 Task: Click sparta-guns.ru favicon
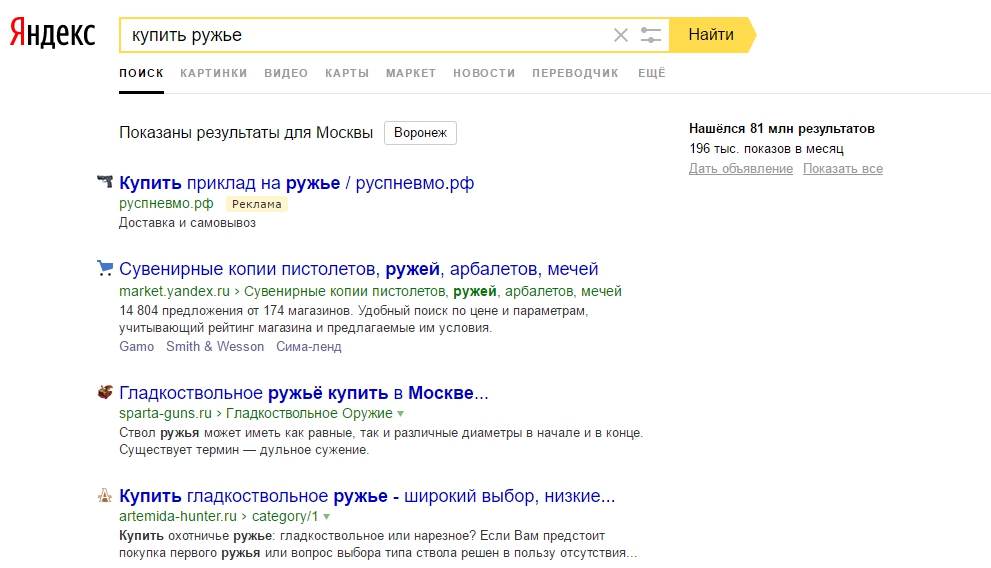tap(105, 392)
